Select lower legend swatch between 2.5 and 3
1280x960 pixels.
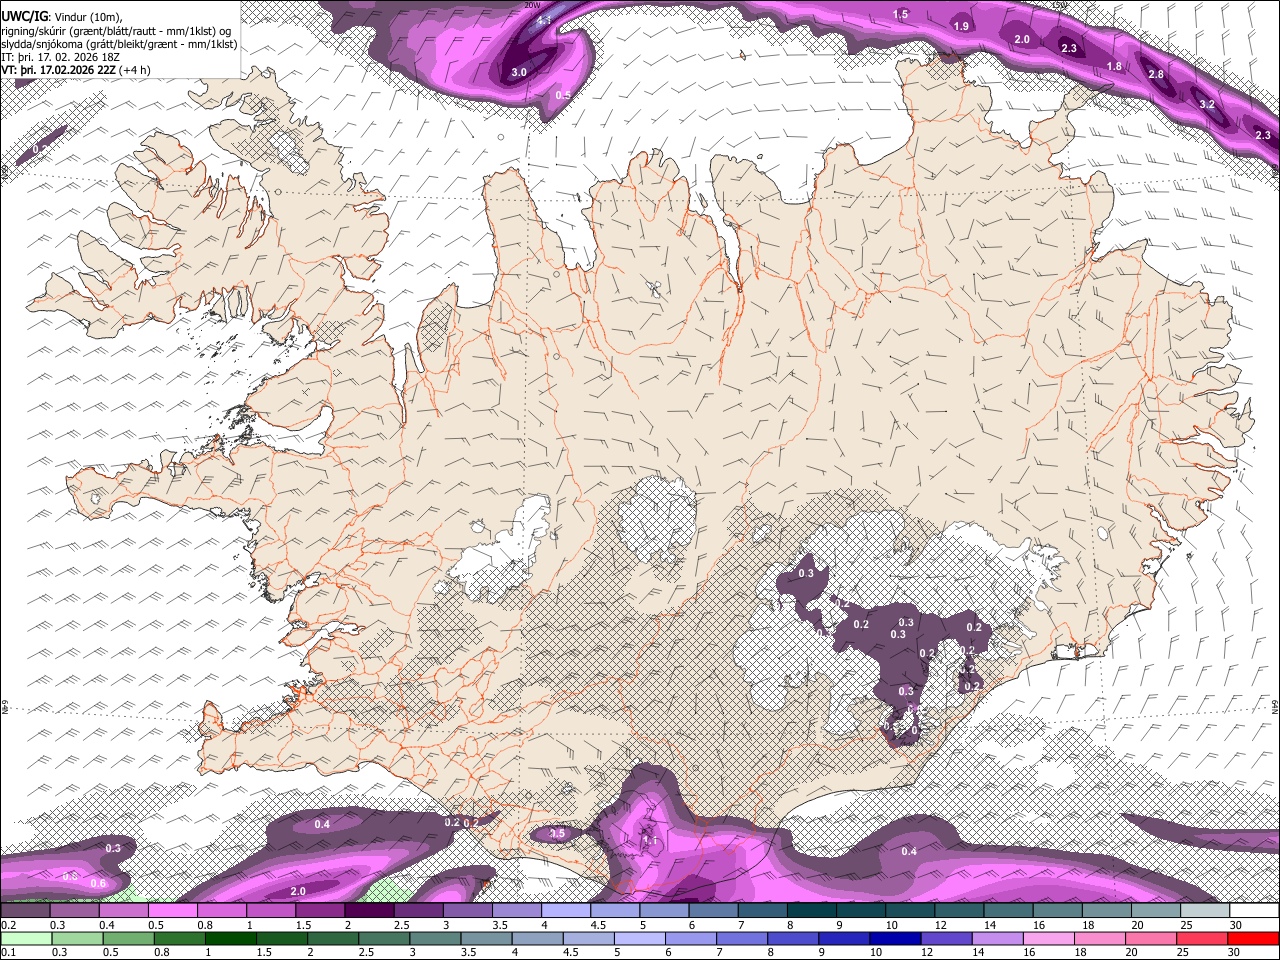tap(383, 938)
